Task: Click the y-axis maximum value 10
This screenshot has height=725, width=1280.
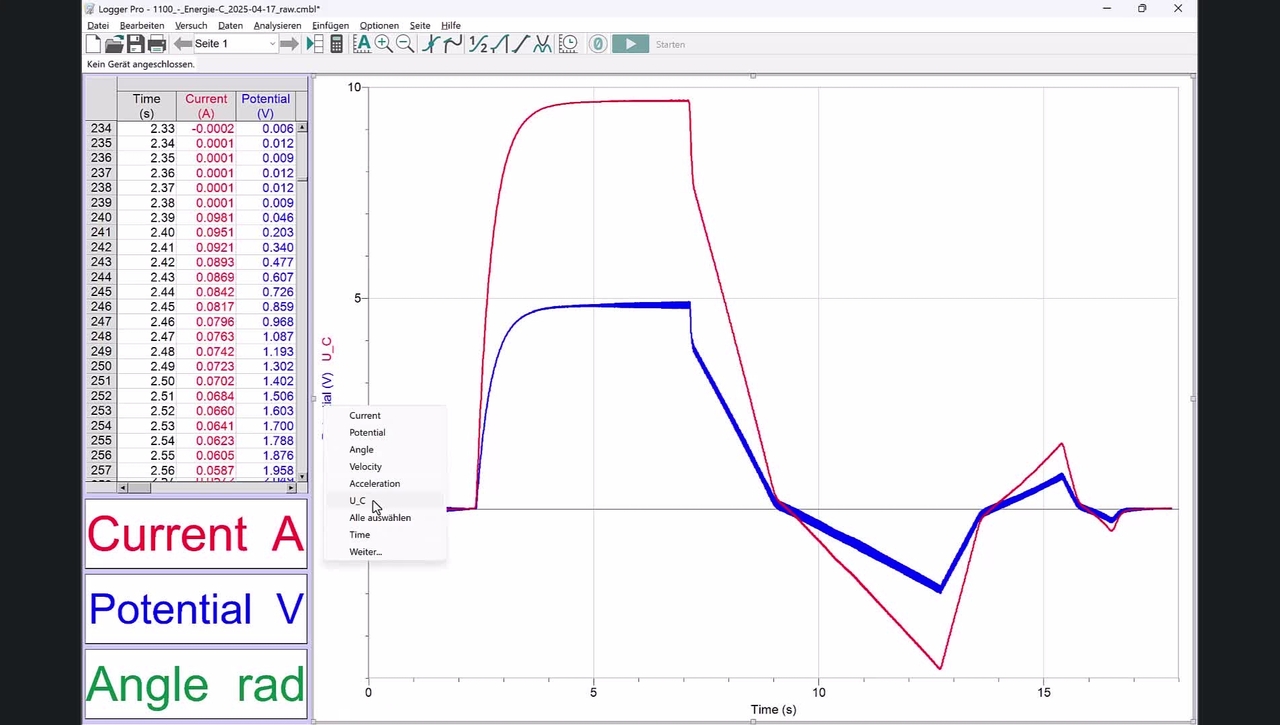Action: pyautogui.click(x=354, y=87)
